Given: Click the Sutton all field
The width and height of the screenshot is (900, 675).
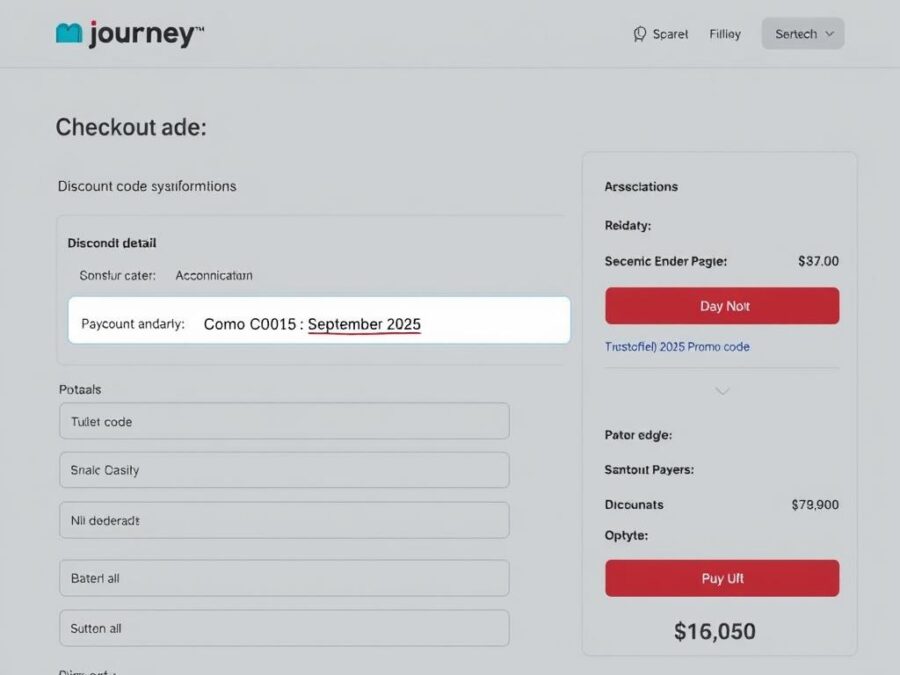Looking at the screenshot, I should [x=283, y=628].
